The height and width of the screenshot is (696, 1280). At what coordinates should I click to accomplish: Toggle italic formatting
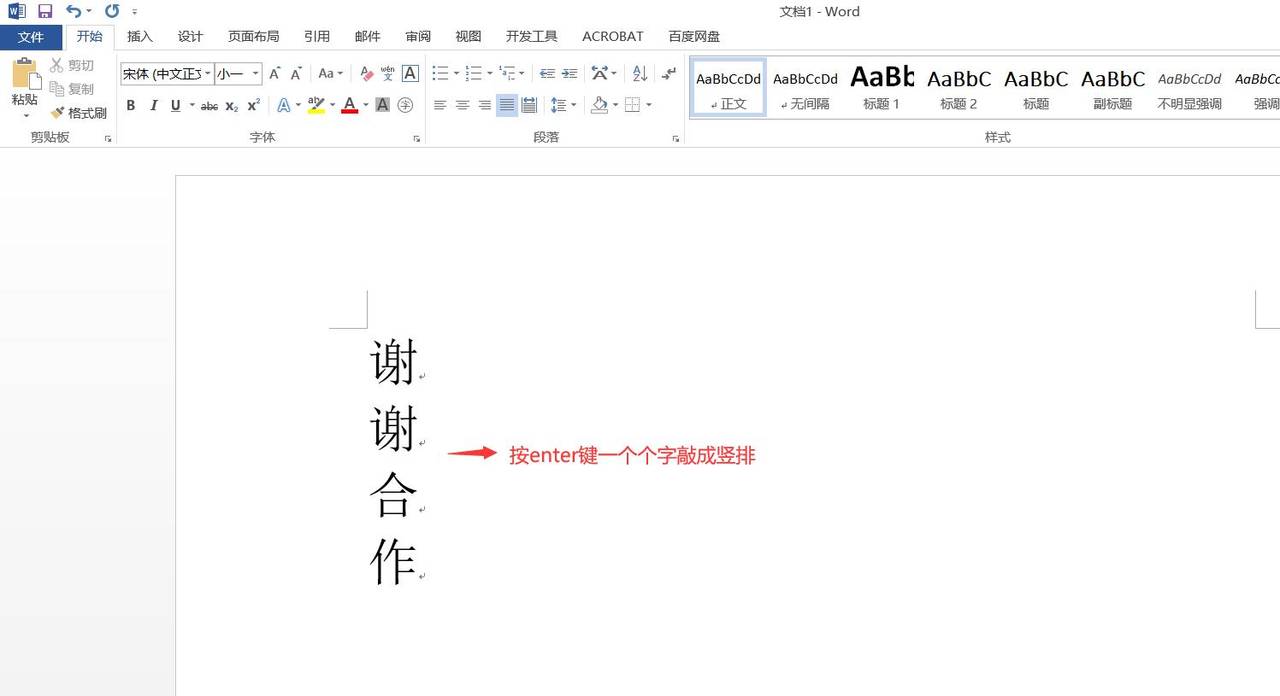152,105
